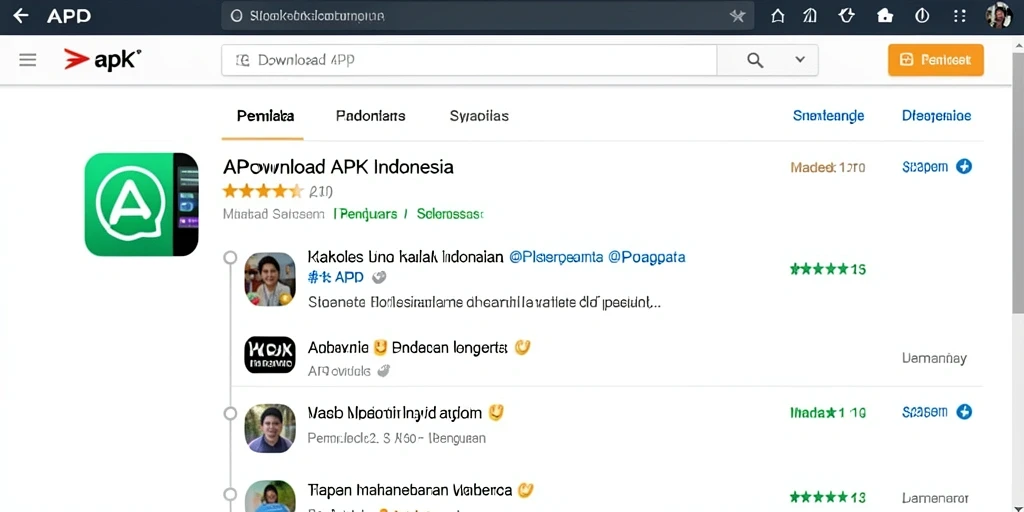Select the radio marker beside Tlapen entry

(x=230, y=494)
